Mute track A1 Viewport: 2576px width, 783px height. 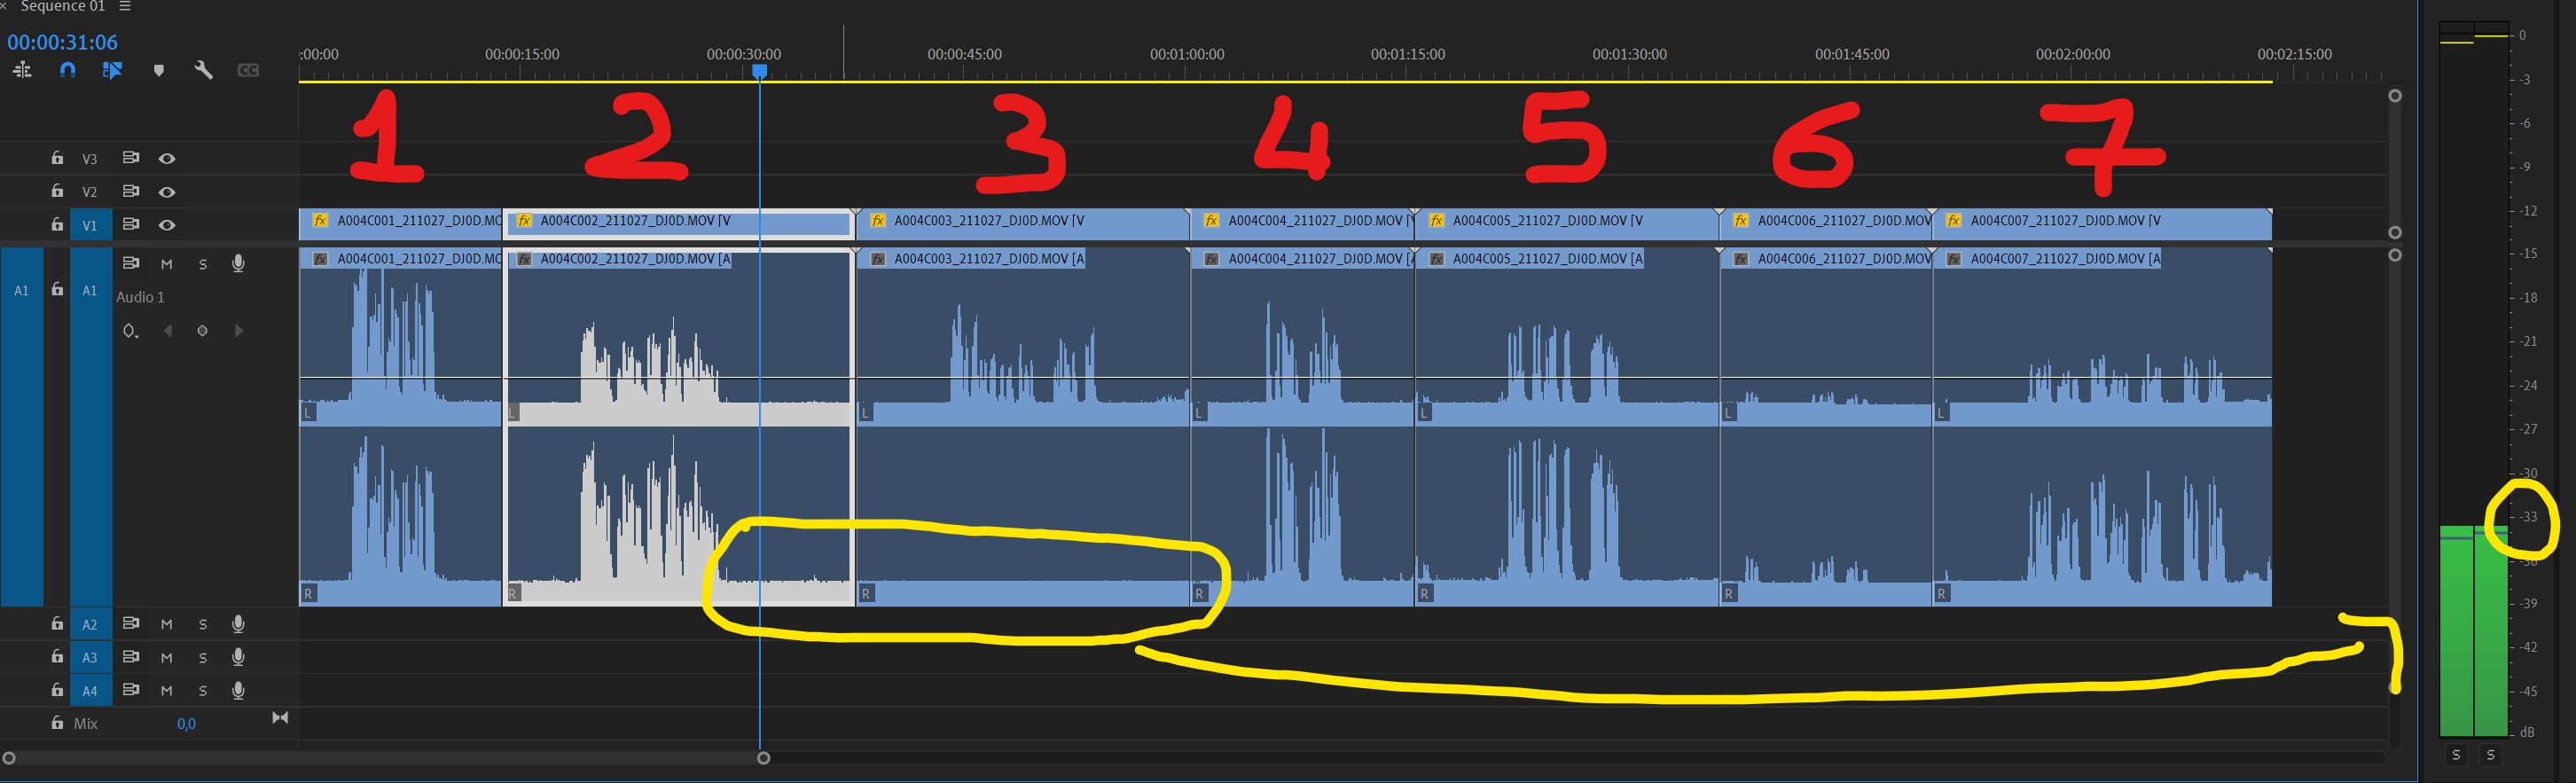[167, 264]
